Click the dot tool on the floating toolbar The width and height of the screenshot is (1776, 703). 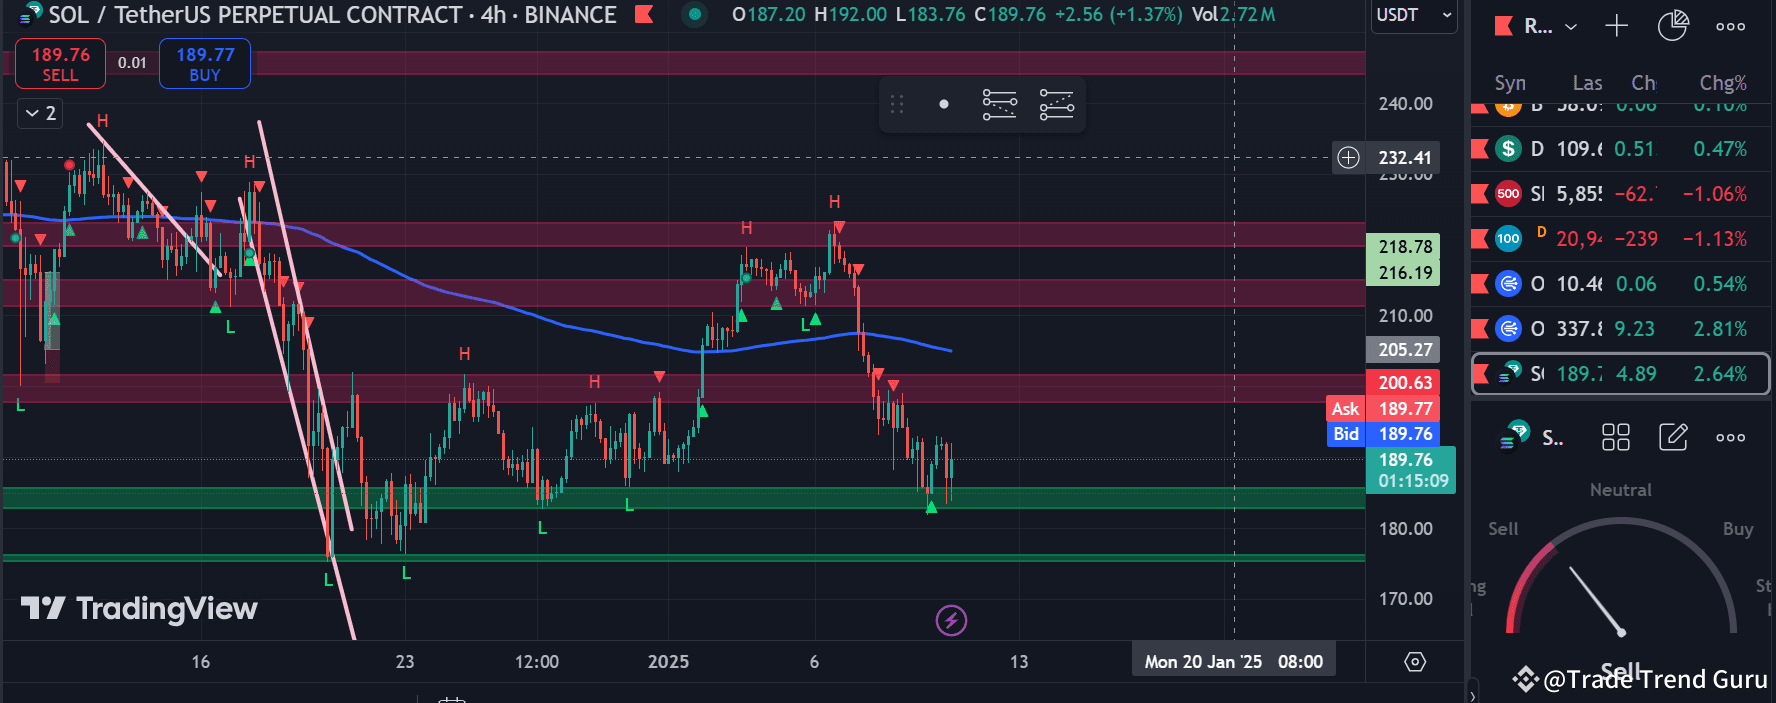click(943, 104)
